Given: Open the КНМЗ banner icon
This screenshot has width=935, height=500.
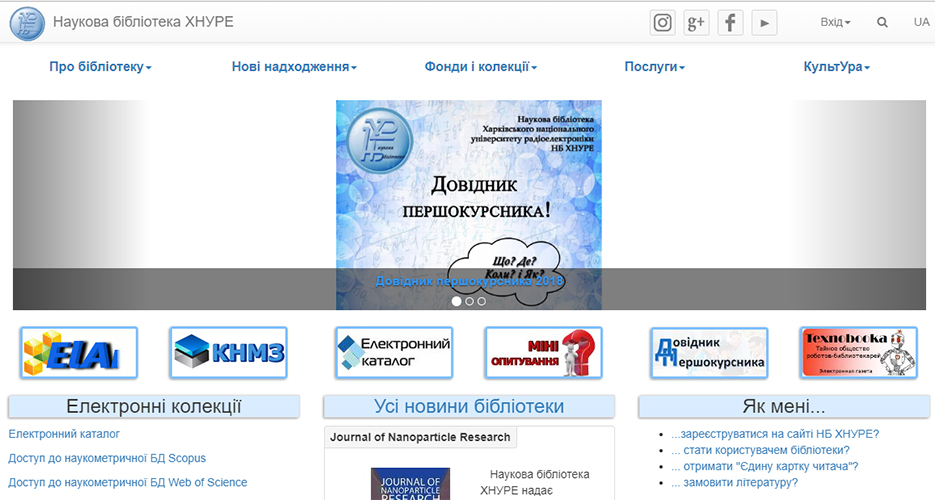Looking at the screenshot, I should 228,353.
